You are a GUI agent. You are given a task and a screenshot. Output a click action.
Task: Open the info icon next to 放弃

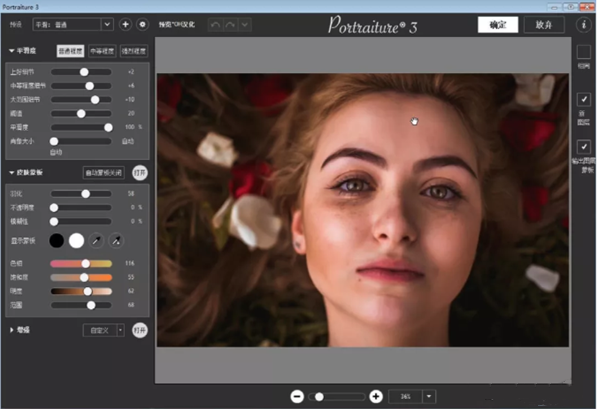click(584, 25)
